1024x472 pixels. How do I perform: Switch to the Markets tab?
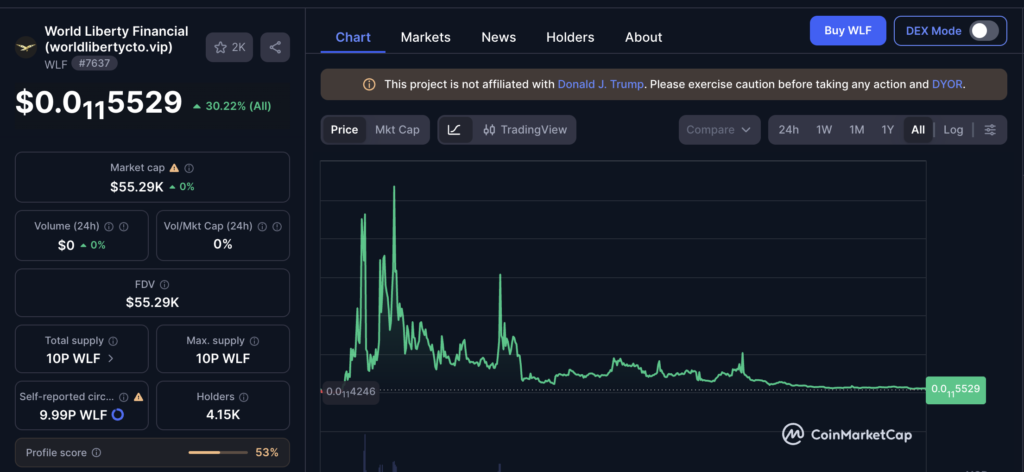[425, 37]
